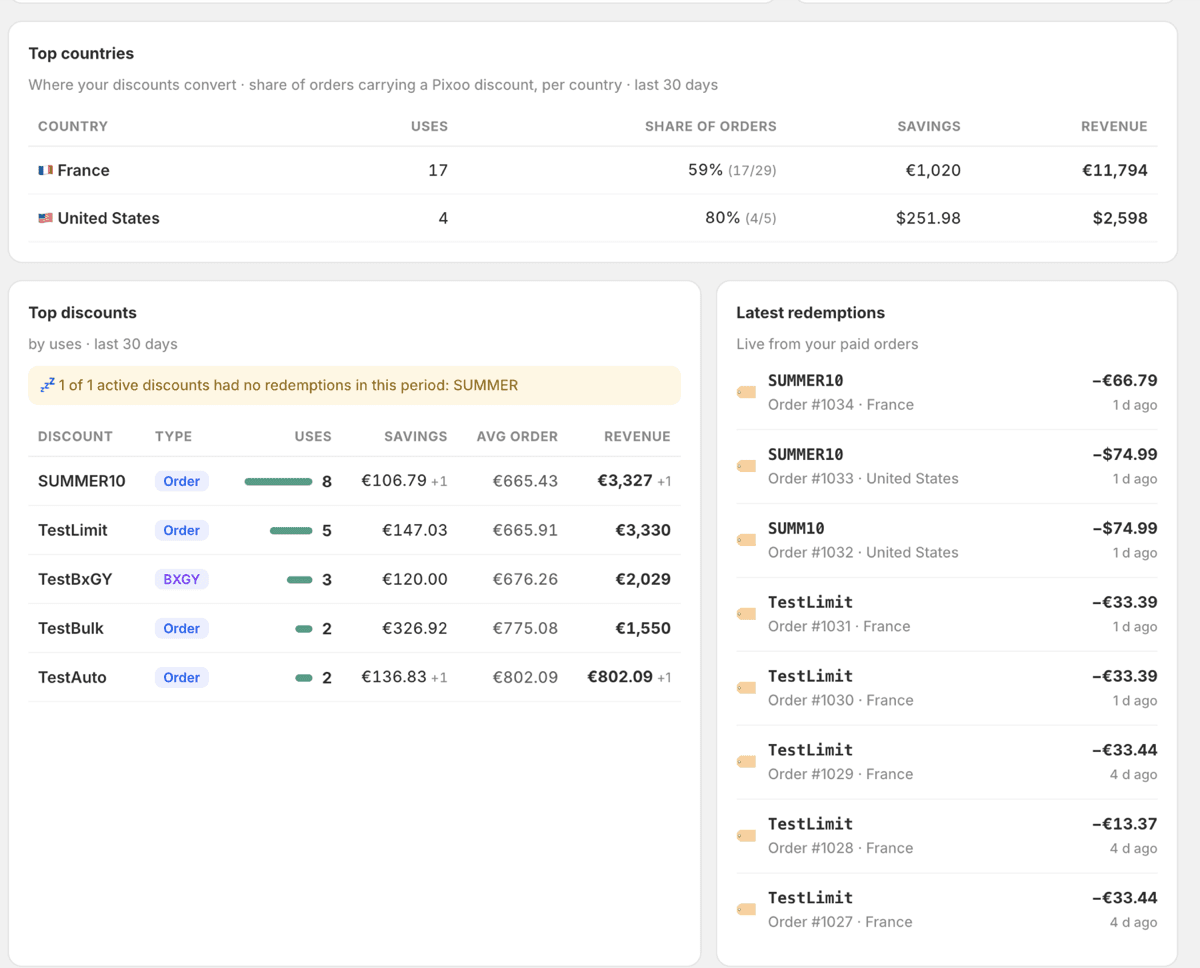This screenshot has height=968, width=1200.
Task: Click the no-redemptions SUMMER notice banner
Action: tap(354, 385)
